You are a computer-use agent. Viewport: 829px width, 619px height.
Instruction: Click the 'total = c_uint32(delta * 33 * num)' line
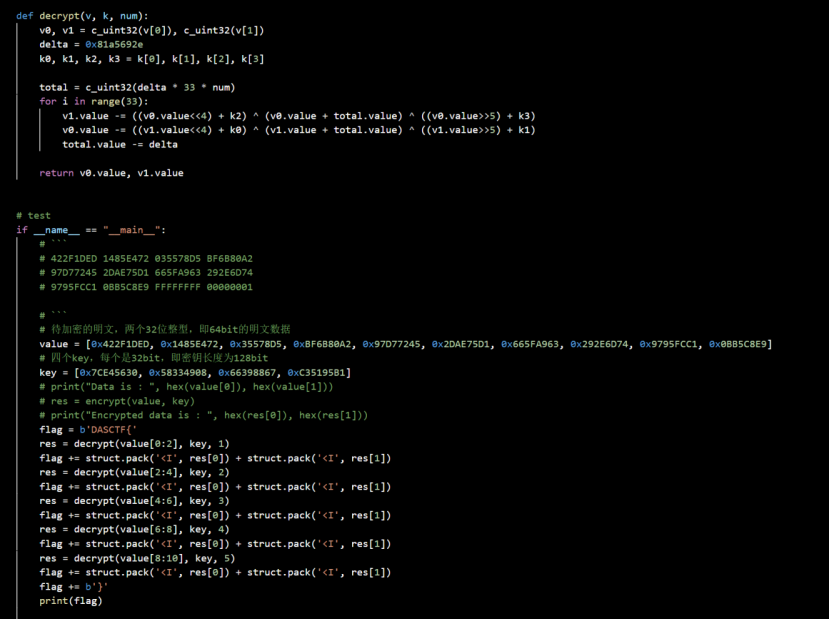[137, 87]
